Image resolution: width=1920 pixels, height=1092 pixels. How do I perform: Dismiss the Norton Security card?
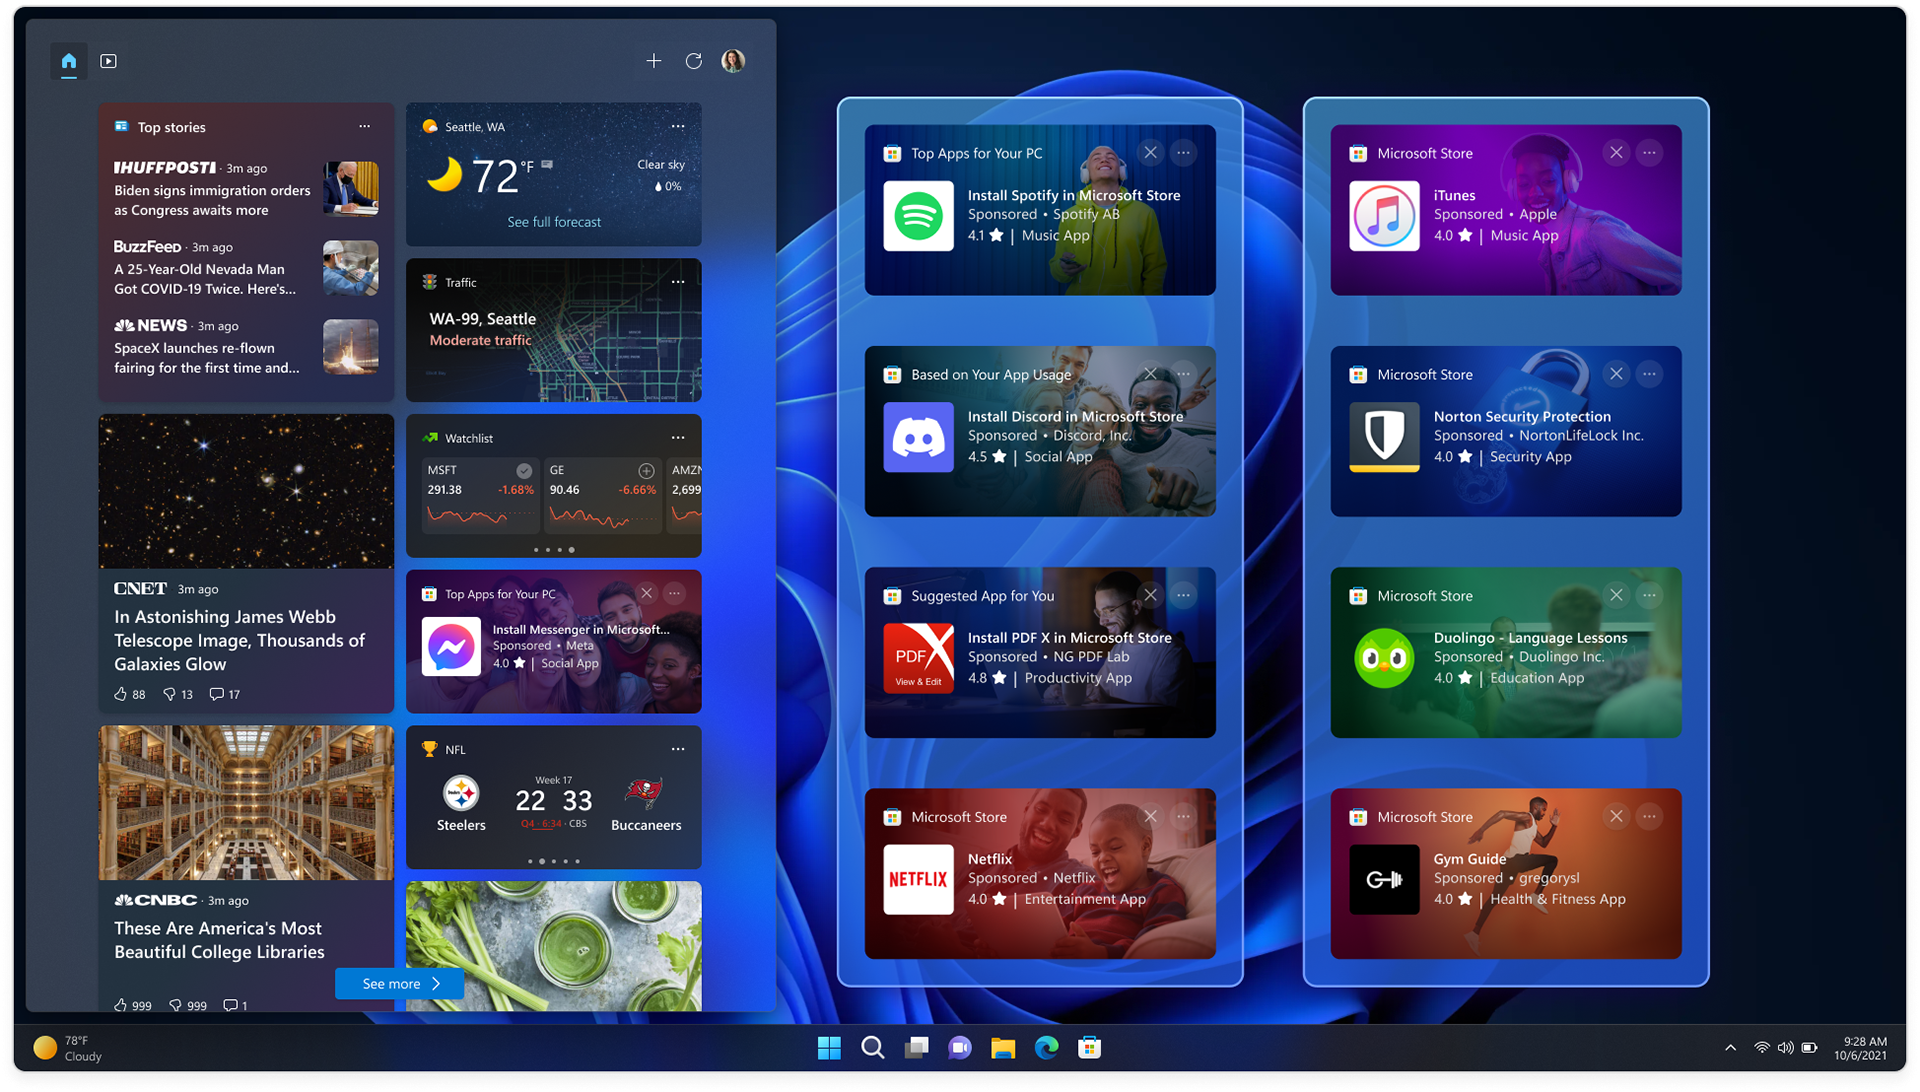coord(1616,374)
